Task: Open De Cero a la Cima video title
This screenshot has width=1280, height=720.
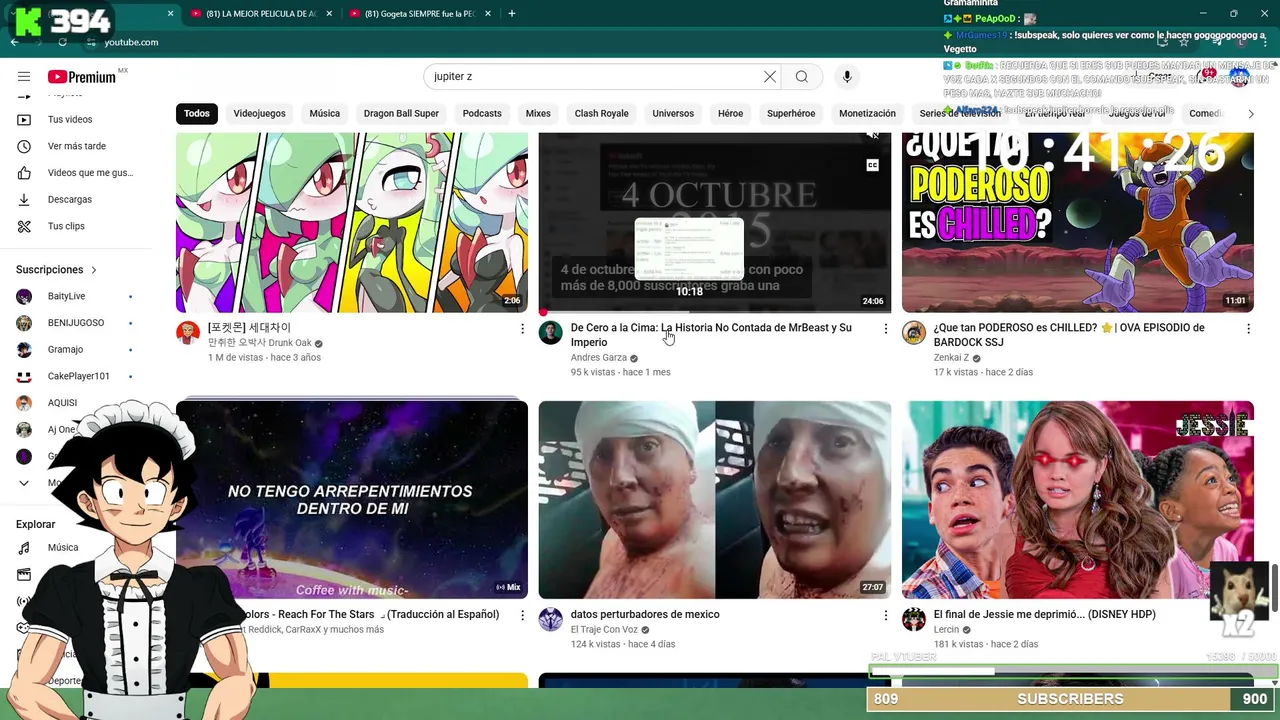Action: (x=711, y=335)
